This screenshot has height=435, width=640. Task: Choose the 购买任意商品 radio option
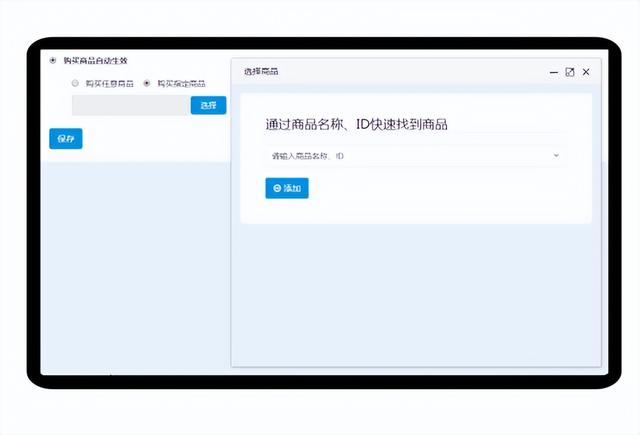point(75,84)
